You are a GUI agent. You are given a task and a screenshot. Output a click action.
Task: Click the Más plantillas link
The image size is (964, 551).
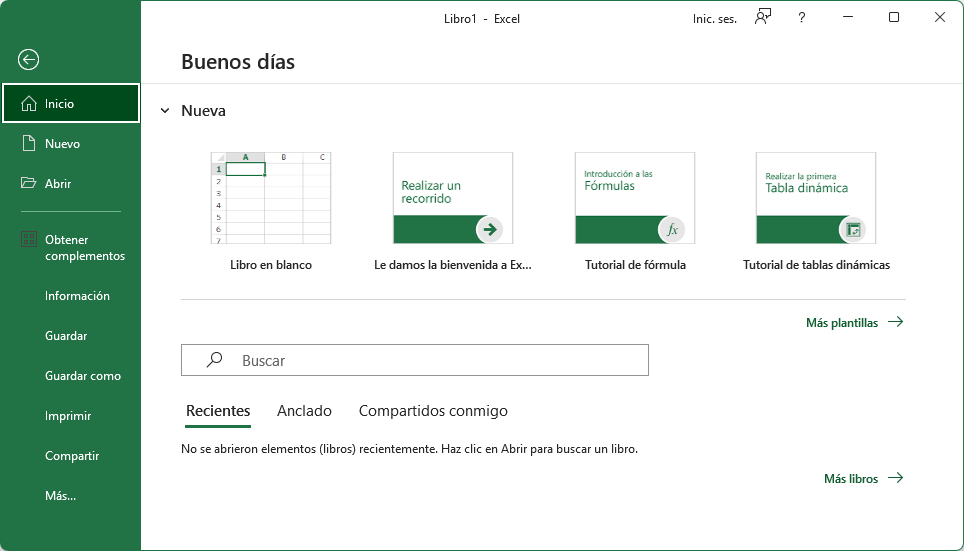point(855,322)
